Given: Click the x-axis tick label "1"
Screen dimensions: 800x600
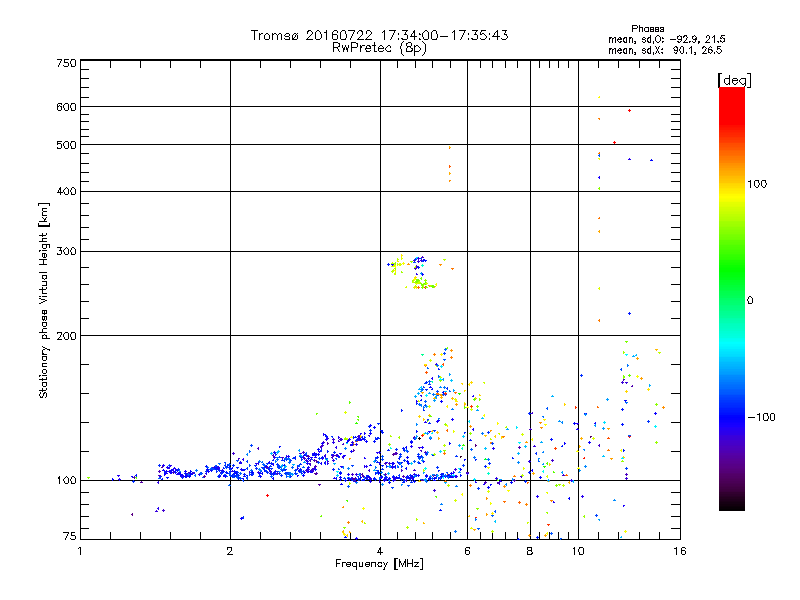Looking at the screenshot, I should tap(80, 551).
